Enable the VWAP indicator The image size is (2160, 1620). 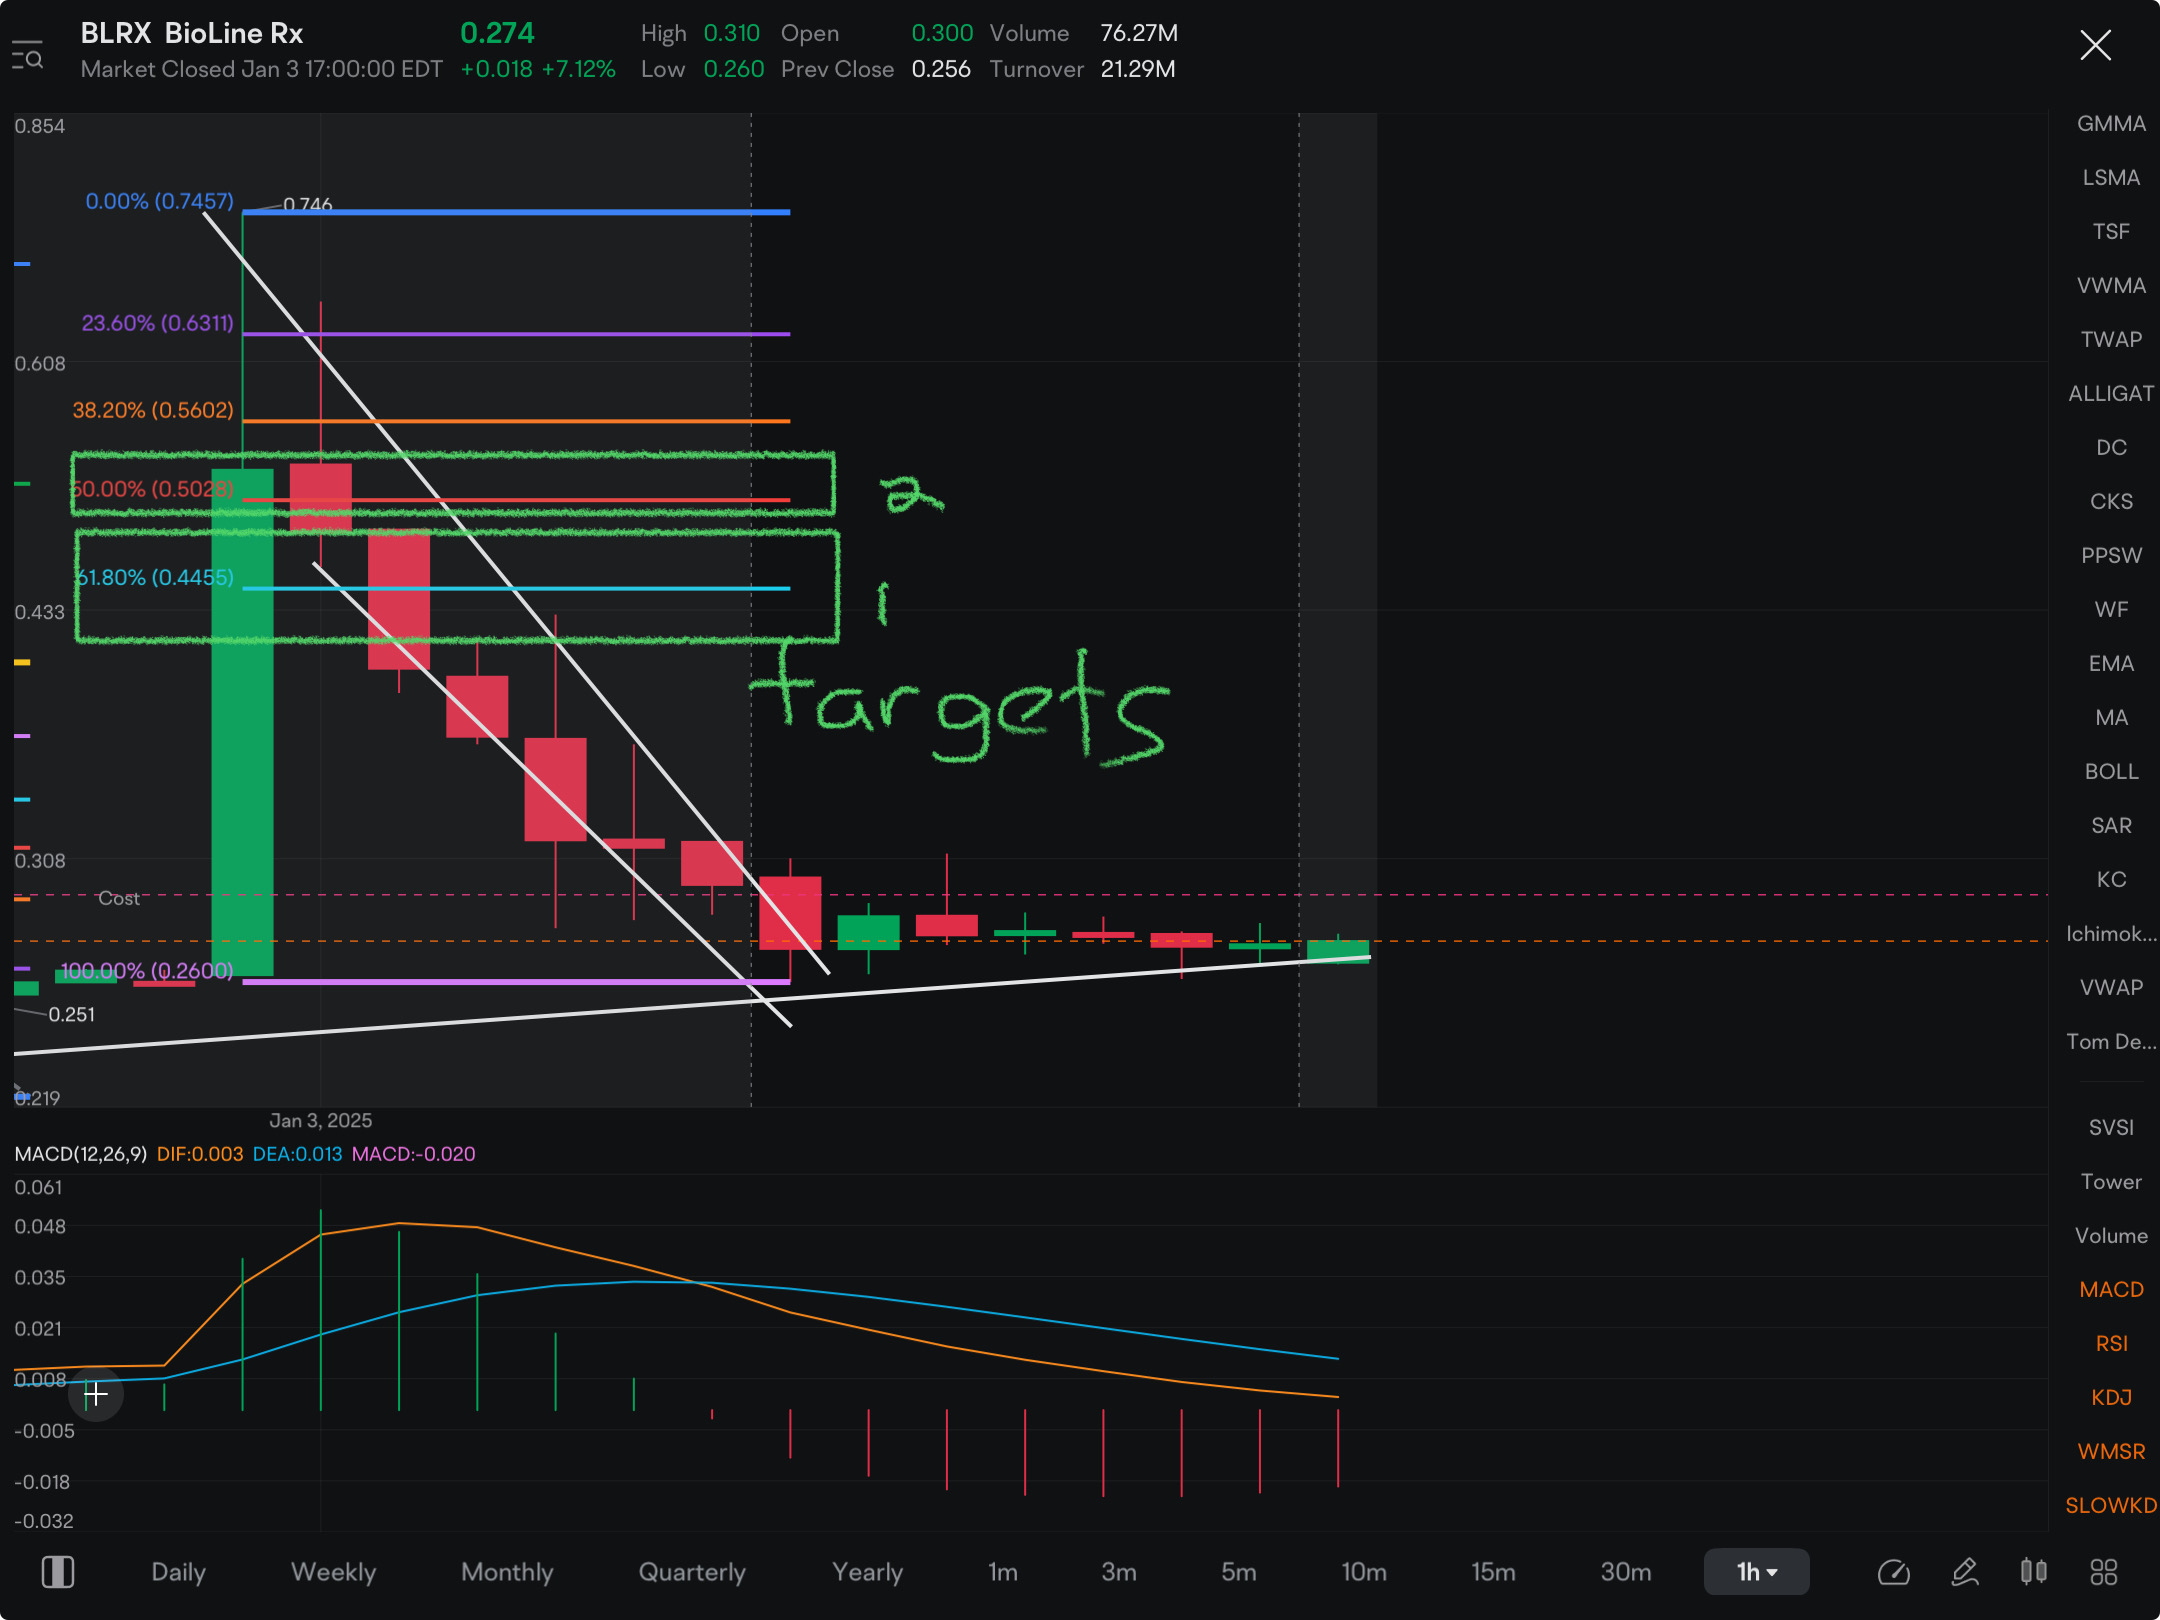coord(2111,988)
